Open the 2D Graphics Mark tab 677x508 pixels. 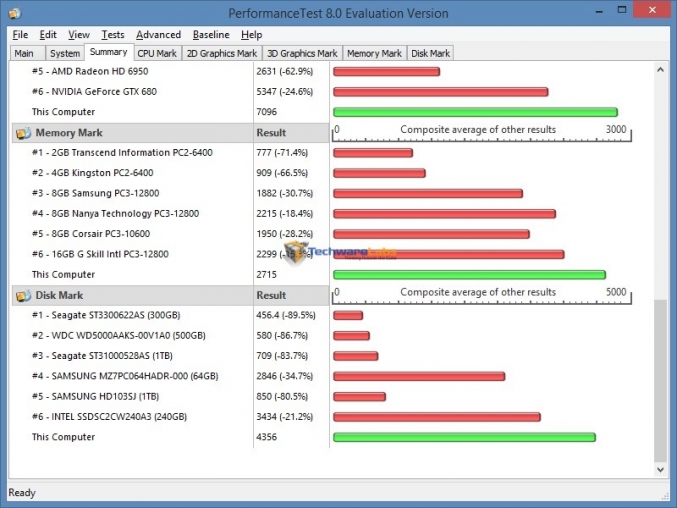tap(222, 53)
